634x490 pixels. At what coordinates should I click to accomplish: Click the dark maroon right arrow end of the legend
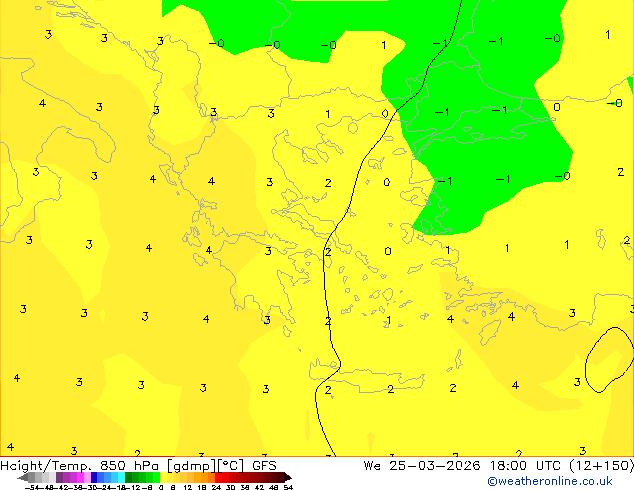click(287, 477)
